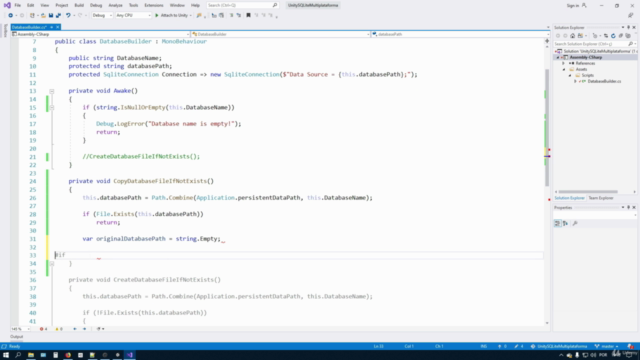Click the UnitySQLiteMultiplataforma repository status item
The image size is (640, 360).
click(x=559, y=347)
